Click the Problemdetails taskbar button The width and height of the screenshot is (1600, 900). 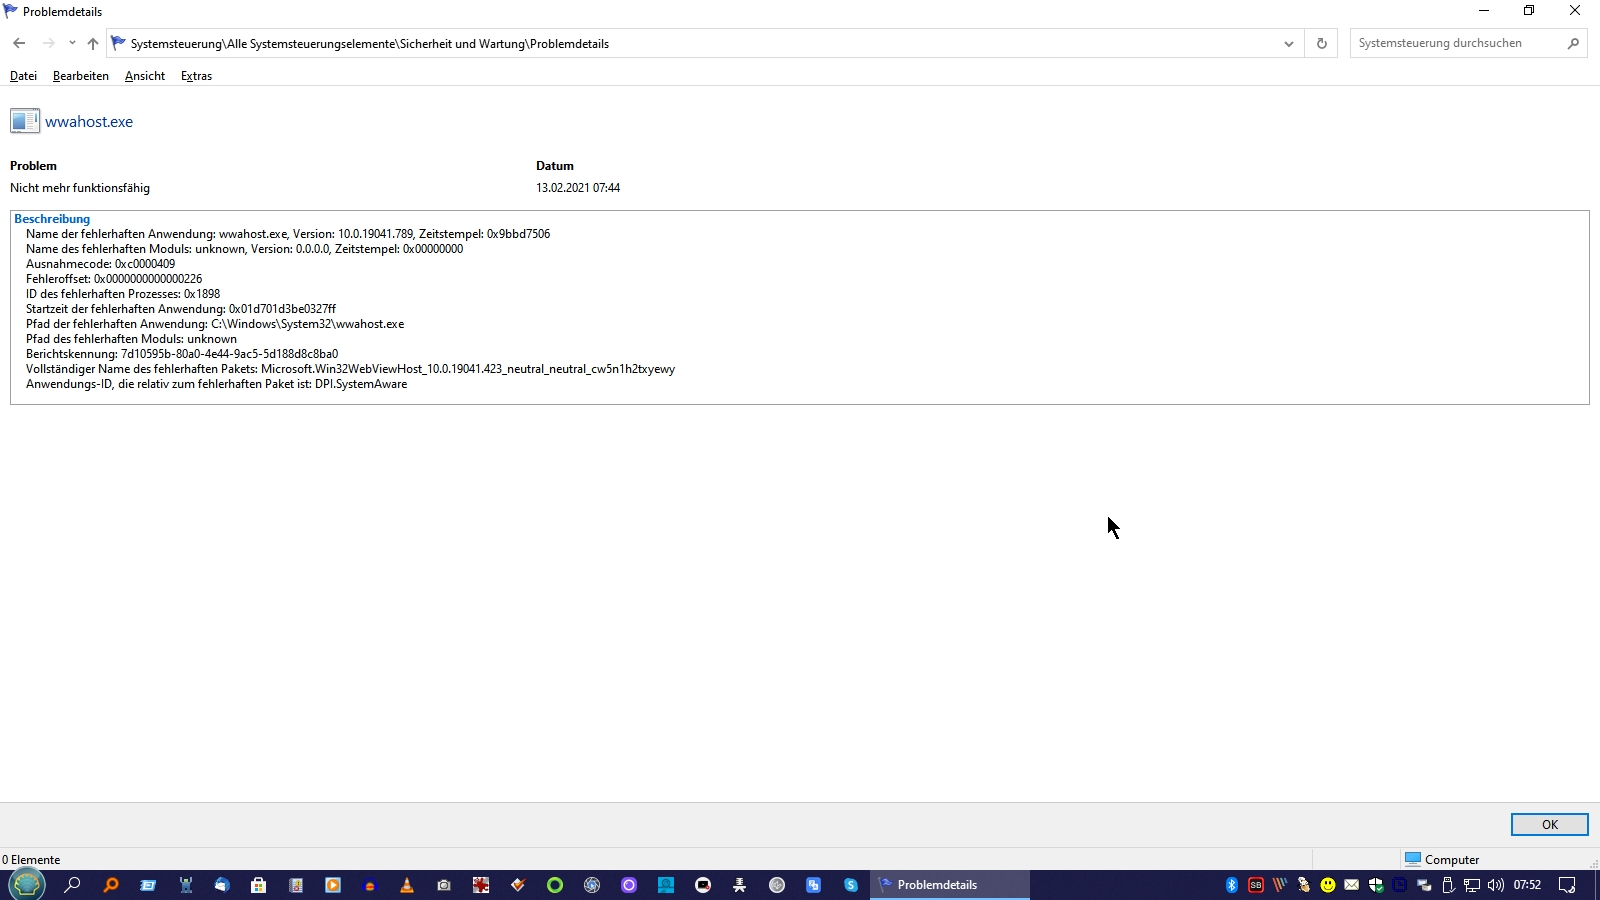click(949, 885)
